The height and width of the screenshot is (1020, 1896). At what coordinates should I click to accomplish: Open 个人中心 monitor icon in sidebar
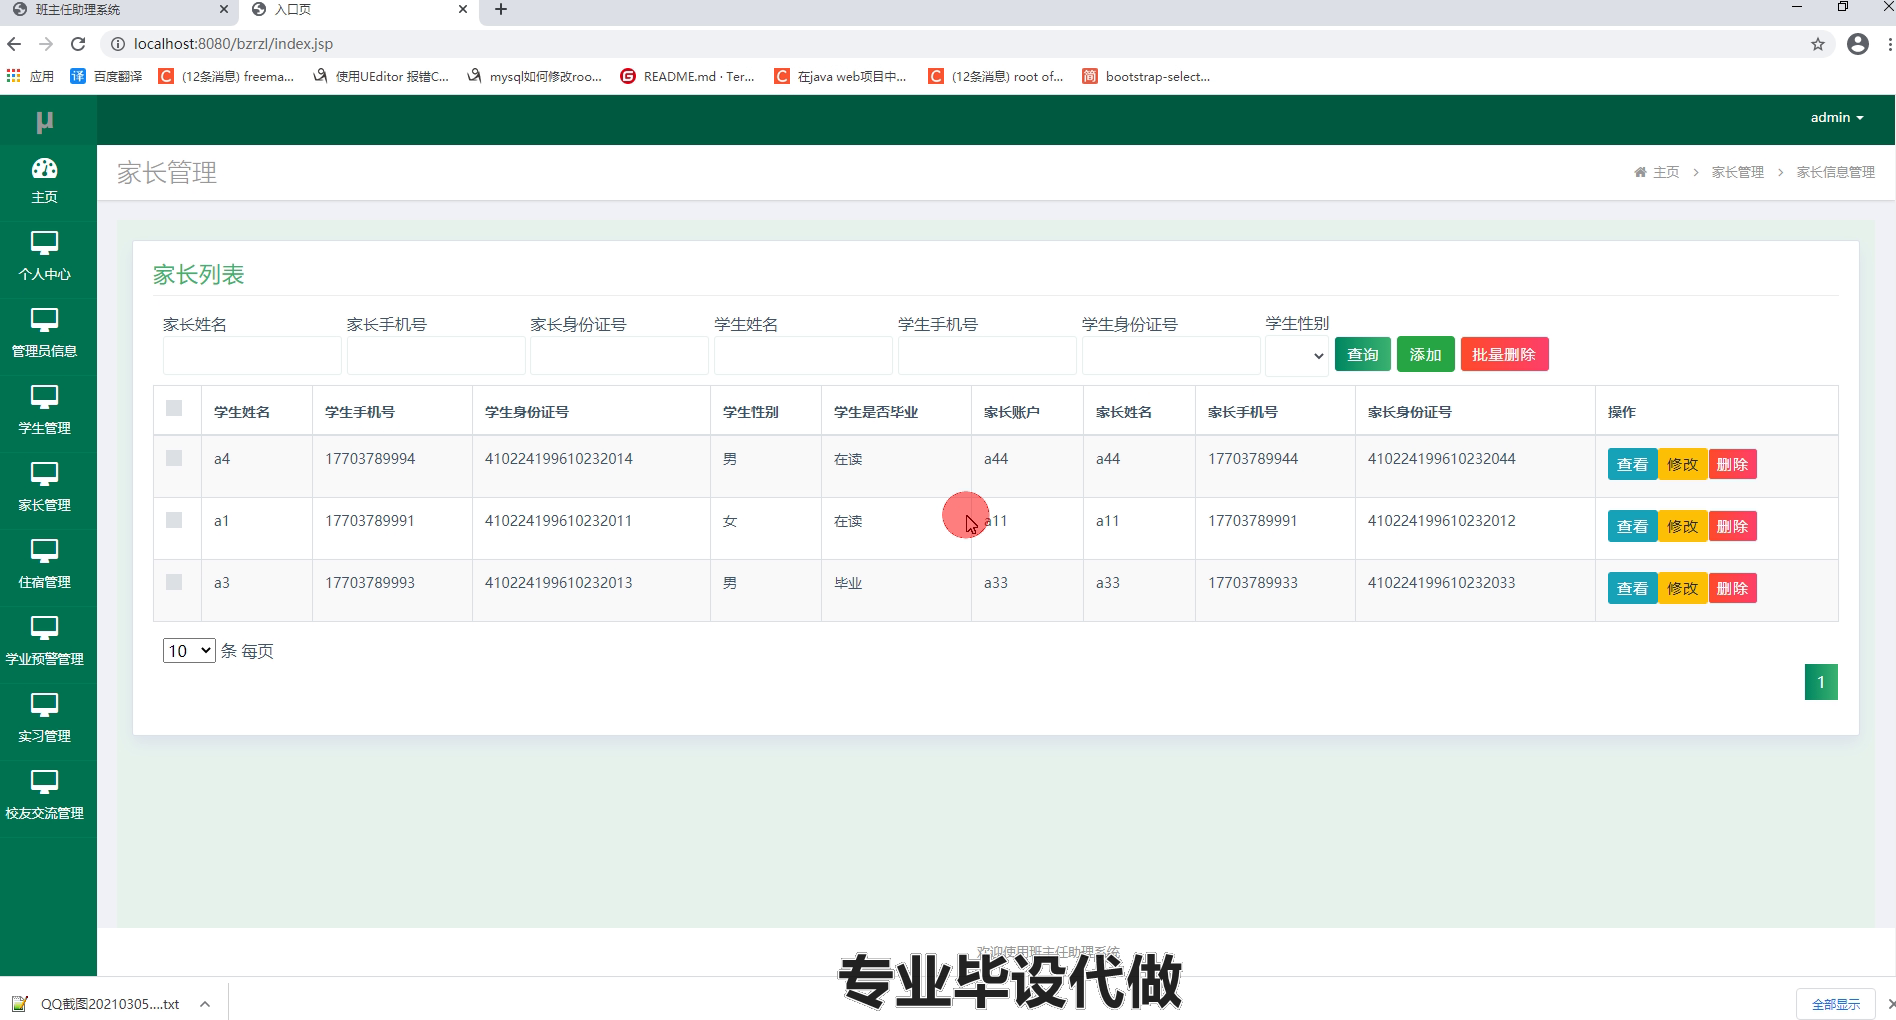coord(44,243)
